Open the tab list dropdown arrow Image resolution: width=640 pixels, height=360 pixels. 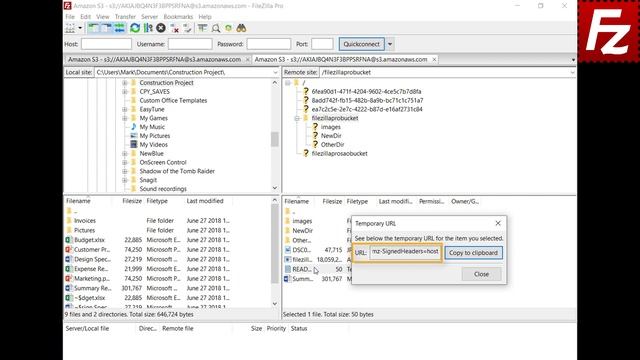click(573, 60)
